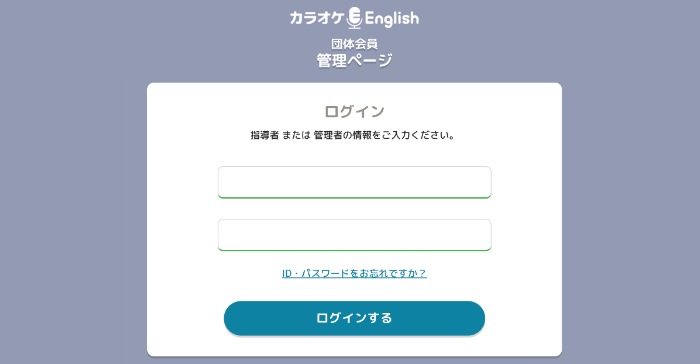Select the upper text box above the password box

click(x=354, y=182)
